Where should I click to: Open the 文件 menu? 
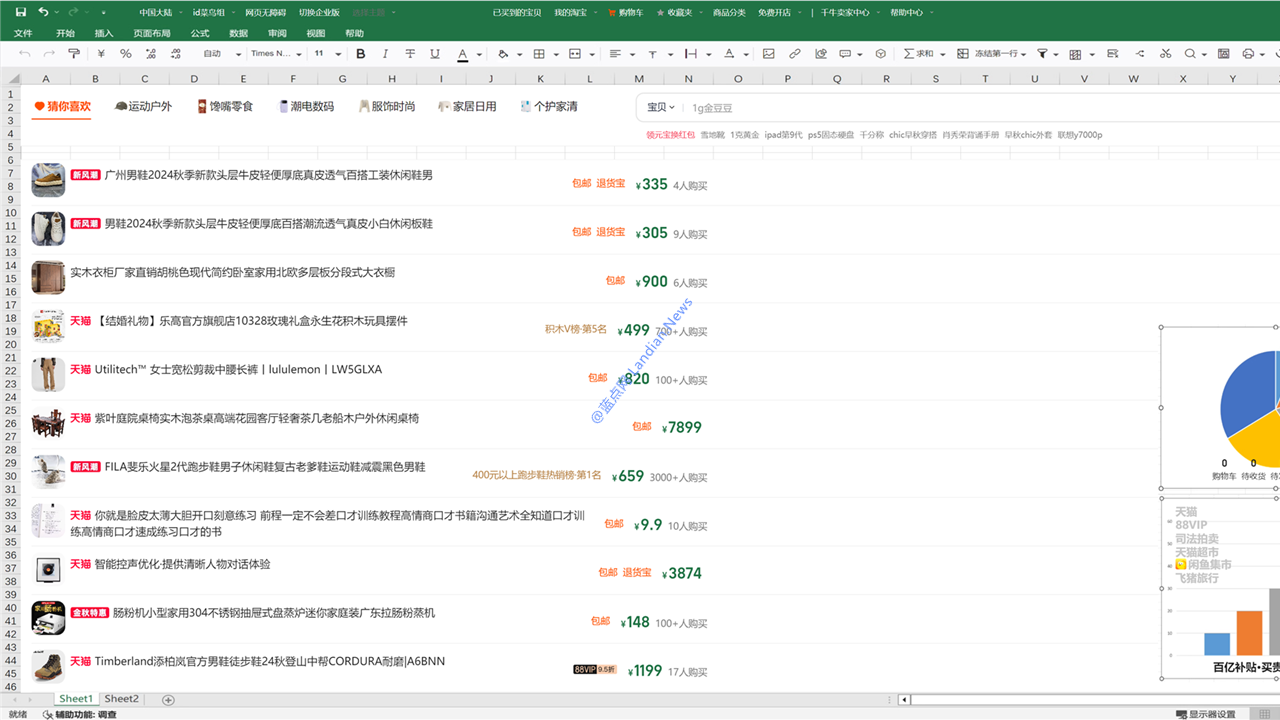[x=23, y=33]
